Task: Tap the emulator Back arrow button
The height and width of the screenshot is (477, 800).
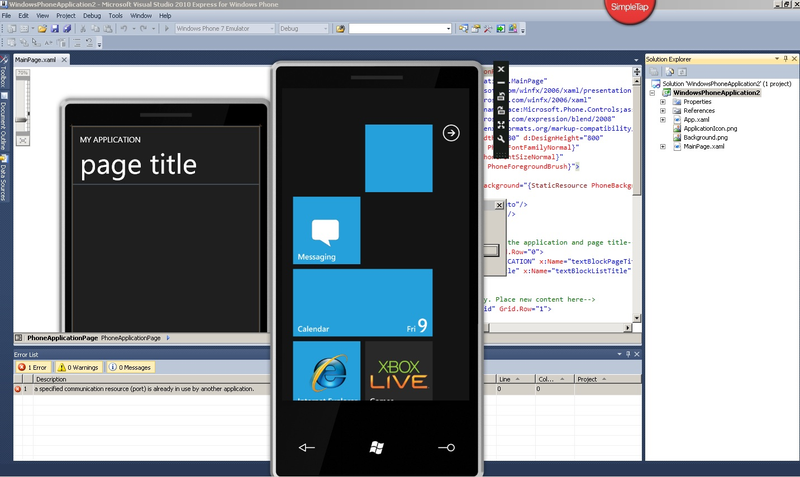Action: pyautogui.click(x=307, y=447)
